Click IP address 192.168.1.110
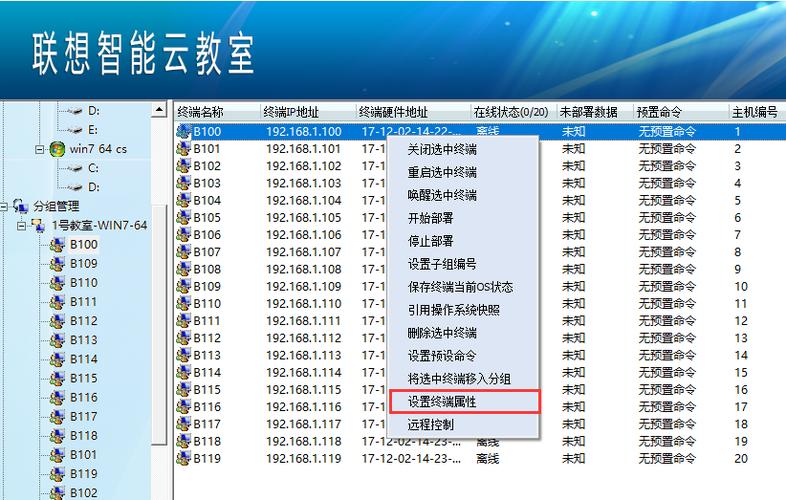The height and width of the screenshot is (500, 786). point(304,304)
